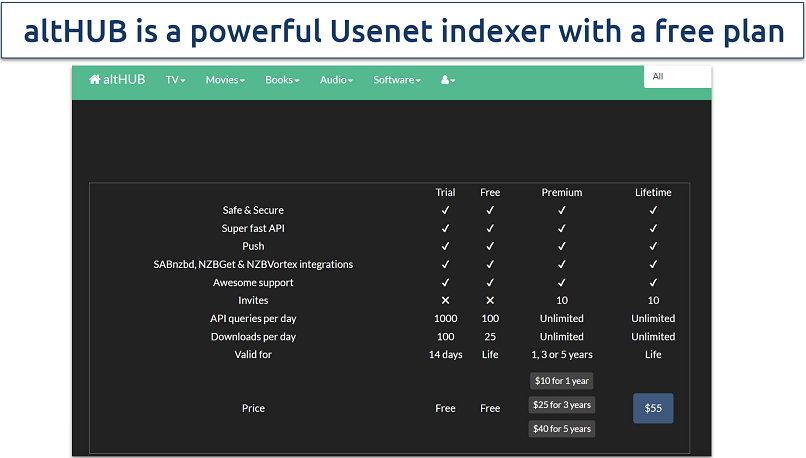The height and width of the screenshot is (458, 806).
Task: Click the Invites X mark under Free
Action: pos(490,301)
